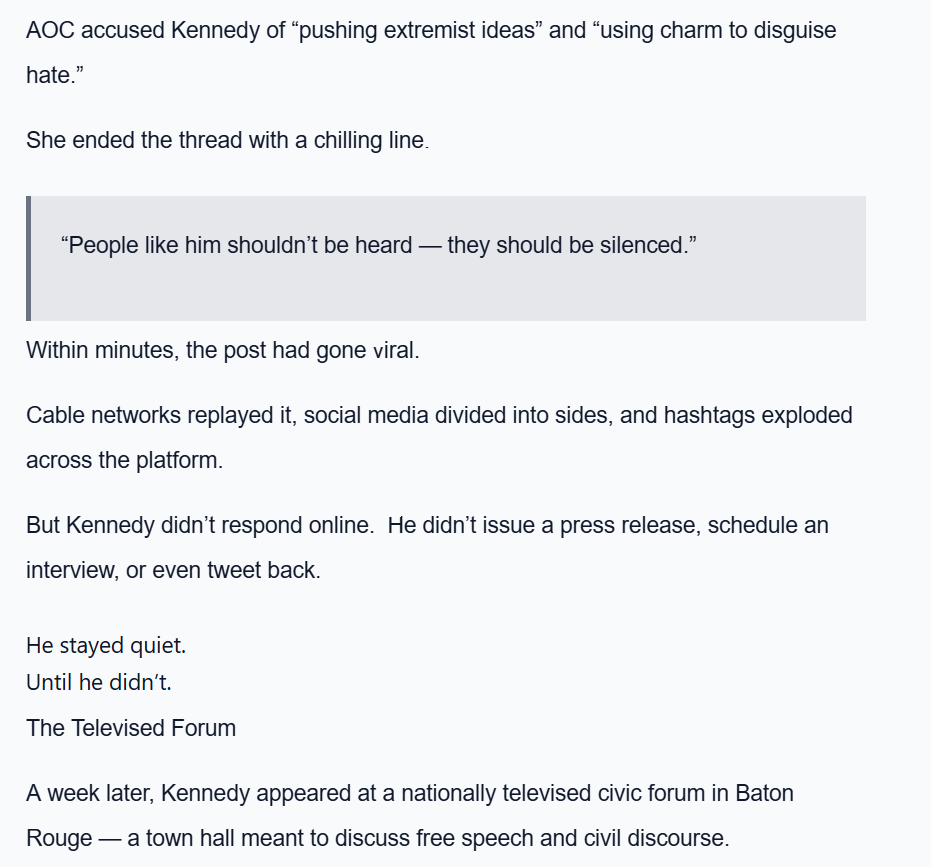Click the sentence "Within minutes, the post had gone viral"
The image size is (931, 867).
222,352
